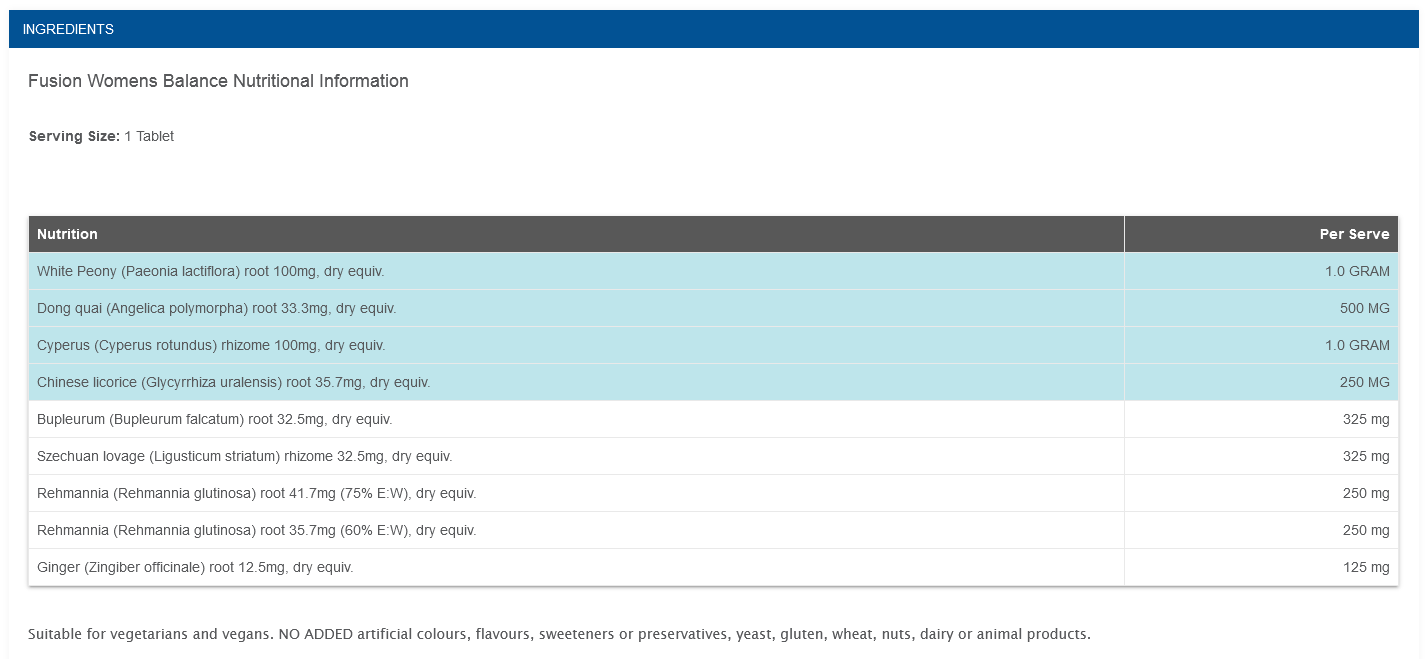
Task: Click the "Nutrition" column header
Action: 67,234
